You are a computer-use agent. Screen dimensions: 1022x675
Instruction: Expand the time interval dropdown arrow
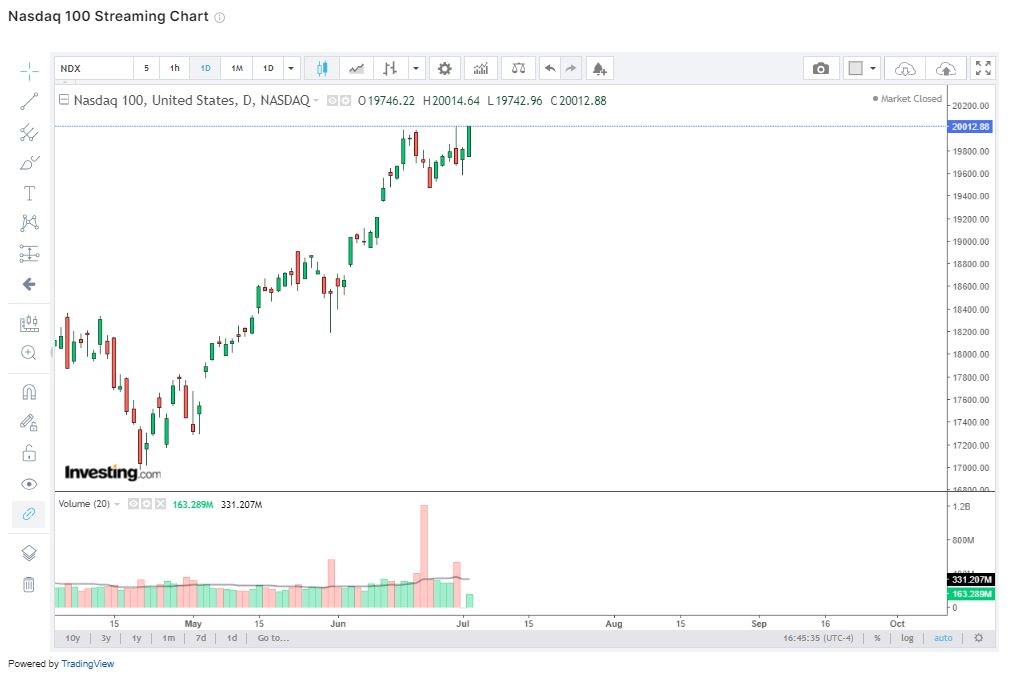click(x=291, y=68)
